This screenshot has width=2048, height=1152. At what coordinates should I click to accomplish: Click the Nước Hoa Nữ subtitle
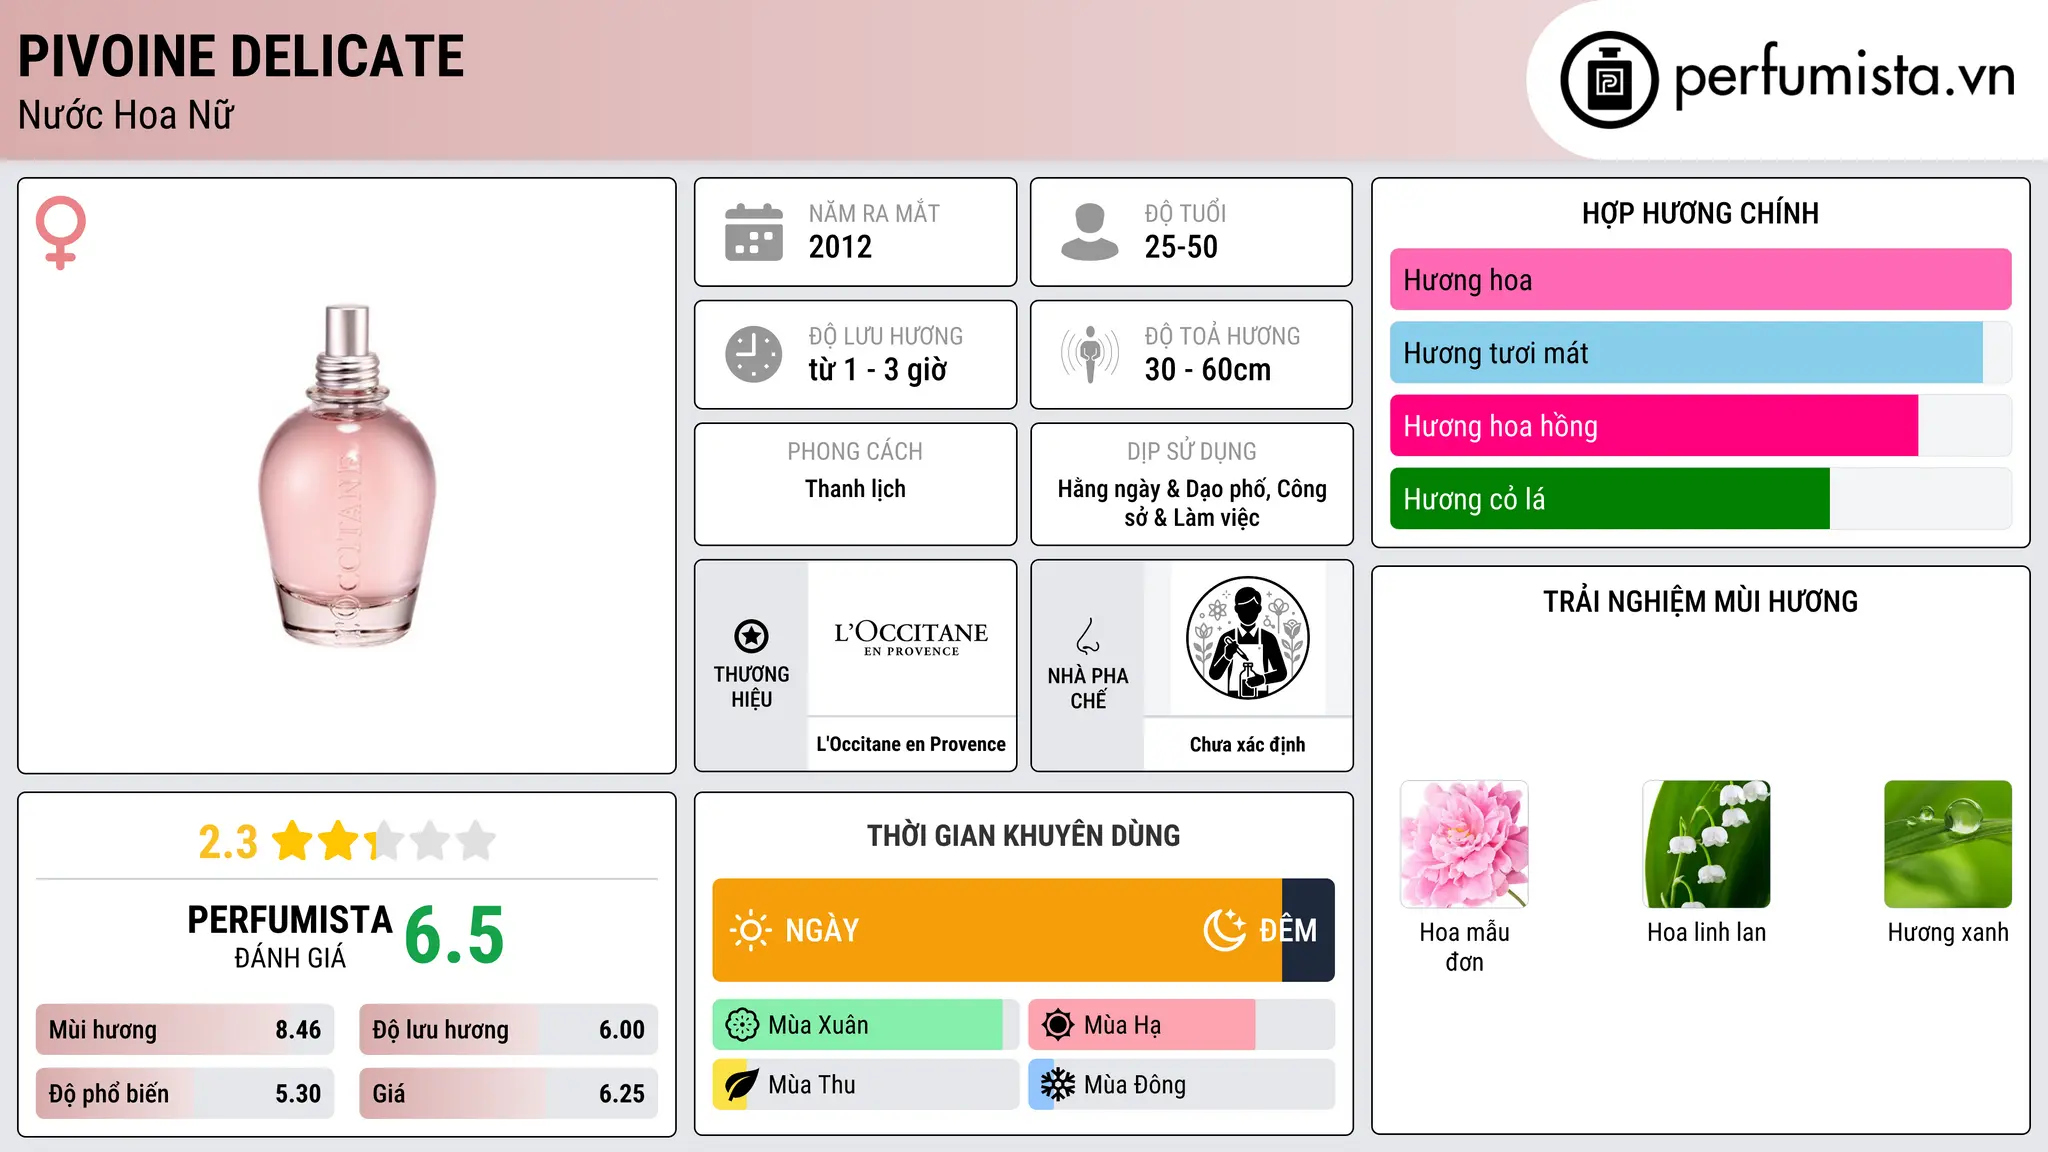(x=126, y=115)
